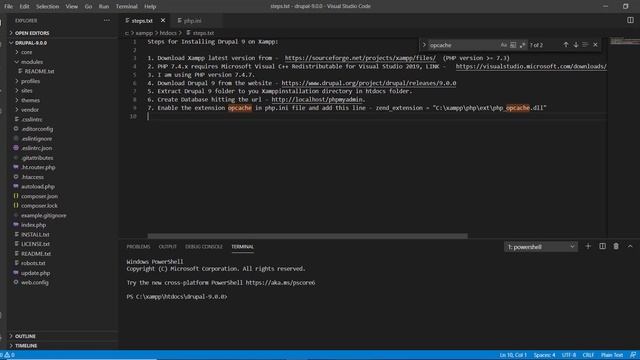Expand the themes folder
The image size is (640, 360).
pyautogui.click(x=30, y=100)
